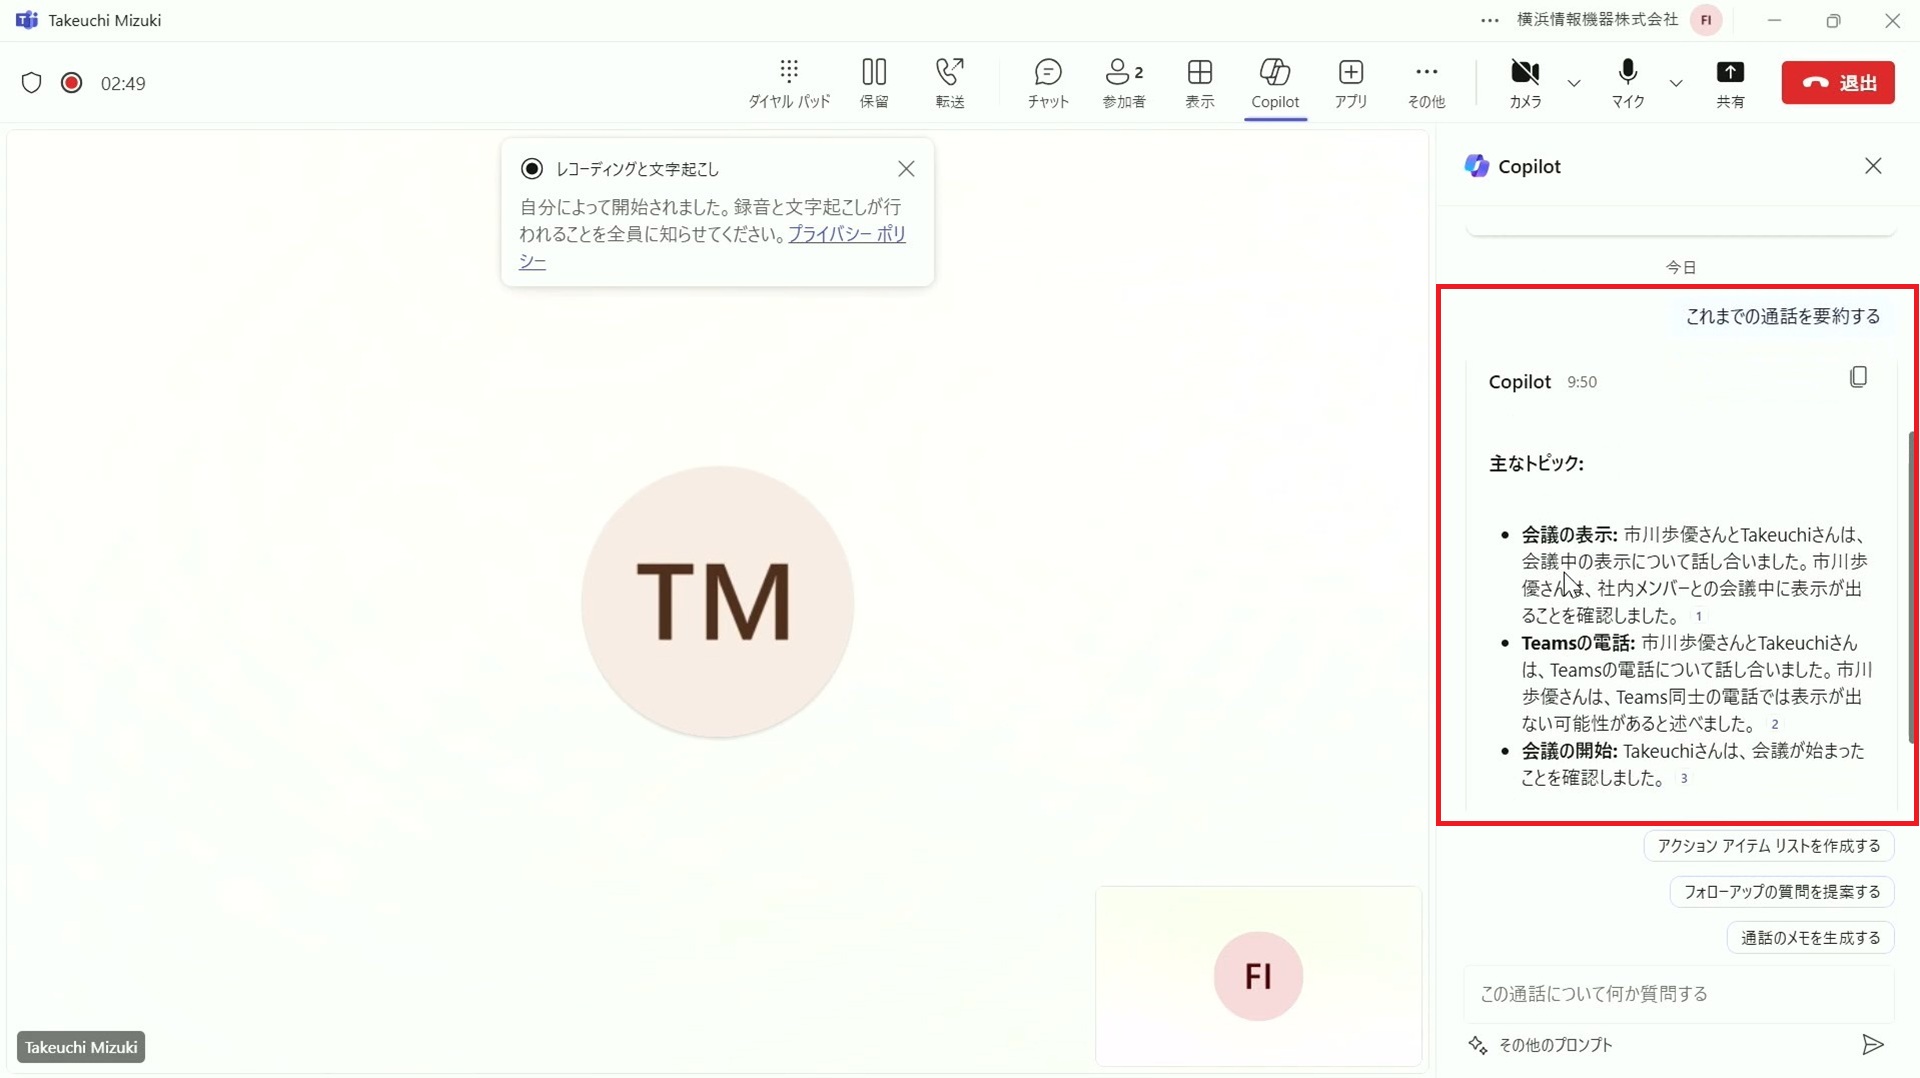This screenshot has width=1920, height=1078.
Task: Open citation 1 in Copilot summary
Action: pos(1698,616)
